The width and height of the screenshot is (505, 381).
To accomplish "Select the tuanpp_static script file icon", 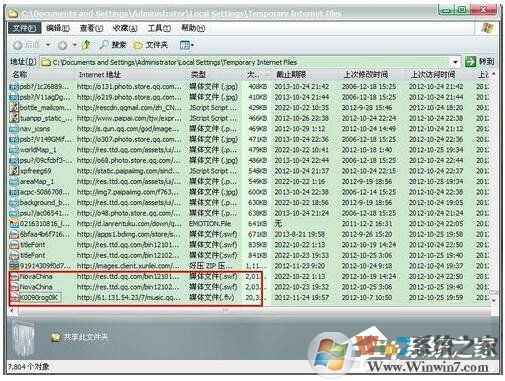I will (14, 118).
